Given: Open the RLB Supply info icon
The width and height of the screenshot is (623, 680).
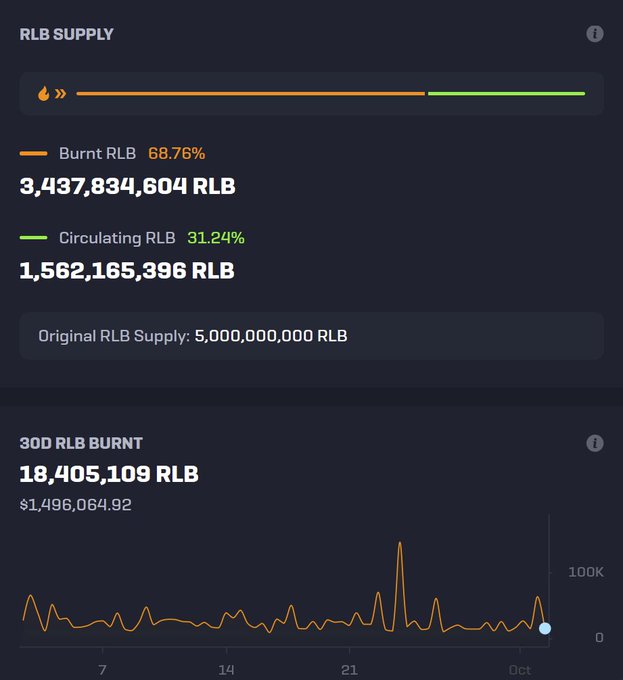Looking at the screenshot, I should [x=595, y=34].
